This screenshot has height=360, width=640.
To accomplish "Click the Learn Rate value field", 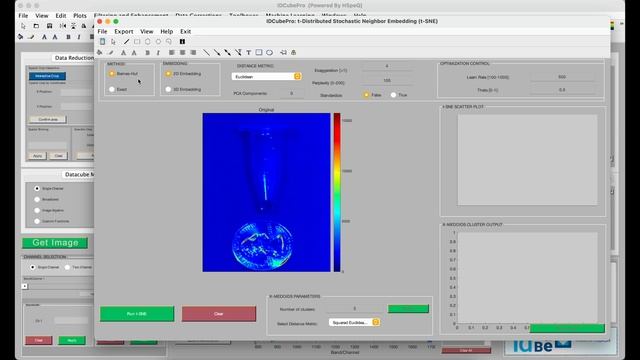I will (562, 77).
